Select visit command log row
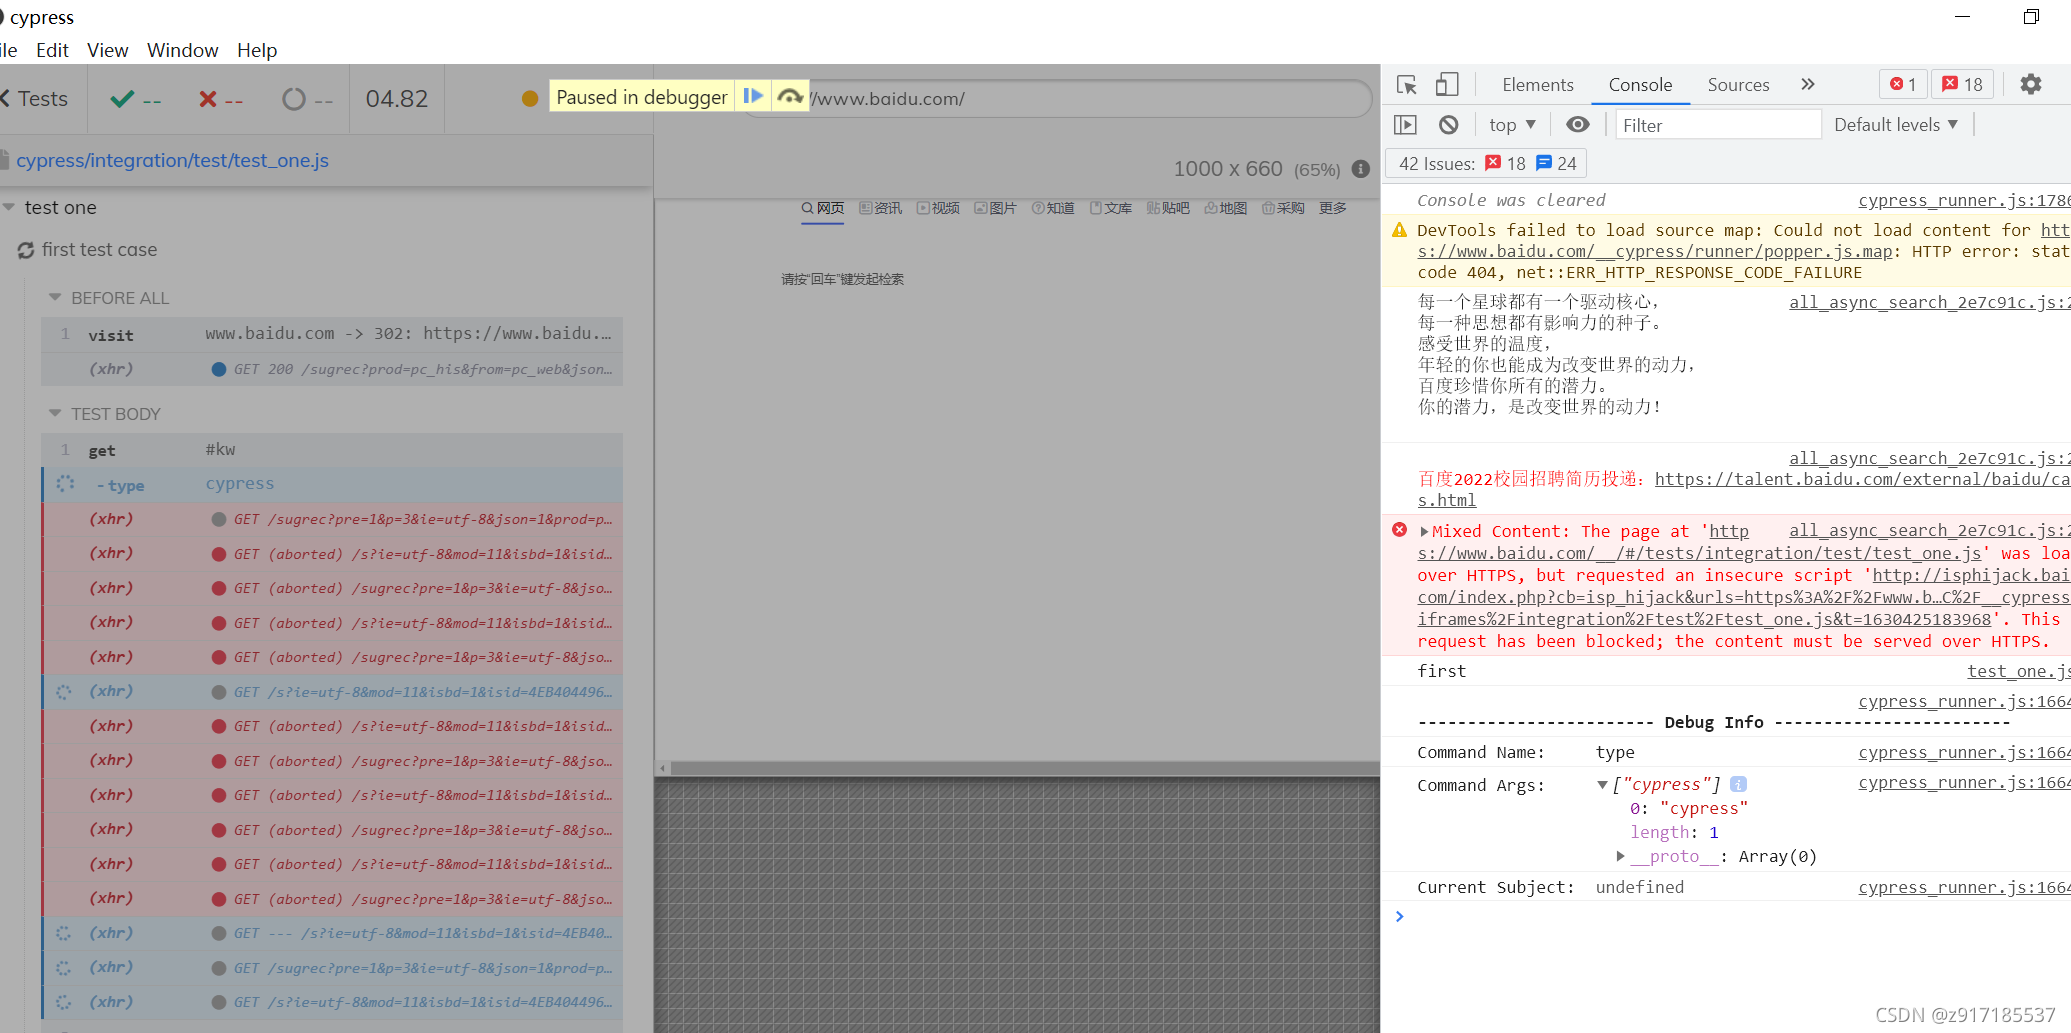 (x=332, y=334)
